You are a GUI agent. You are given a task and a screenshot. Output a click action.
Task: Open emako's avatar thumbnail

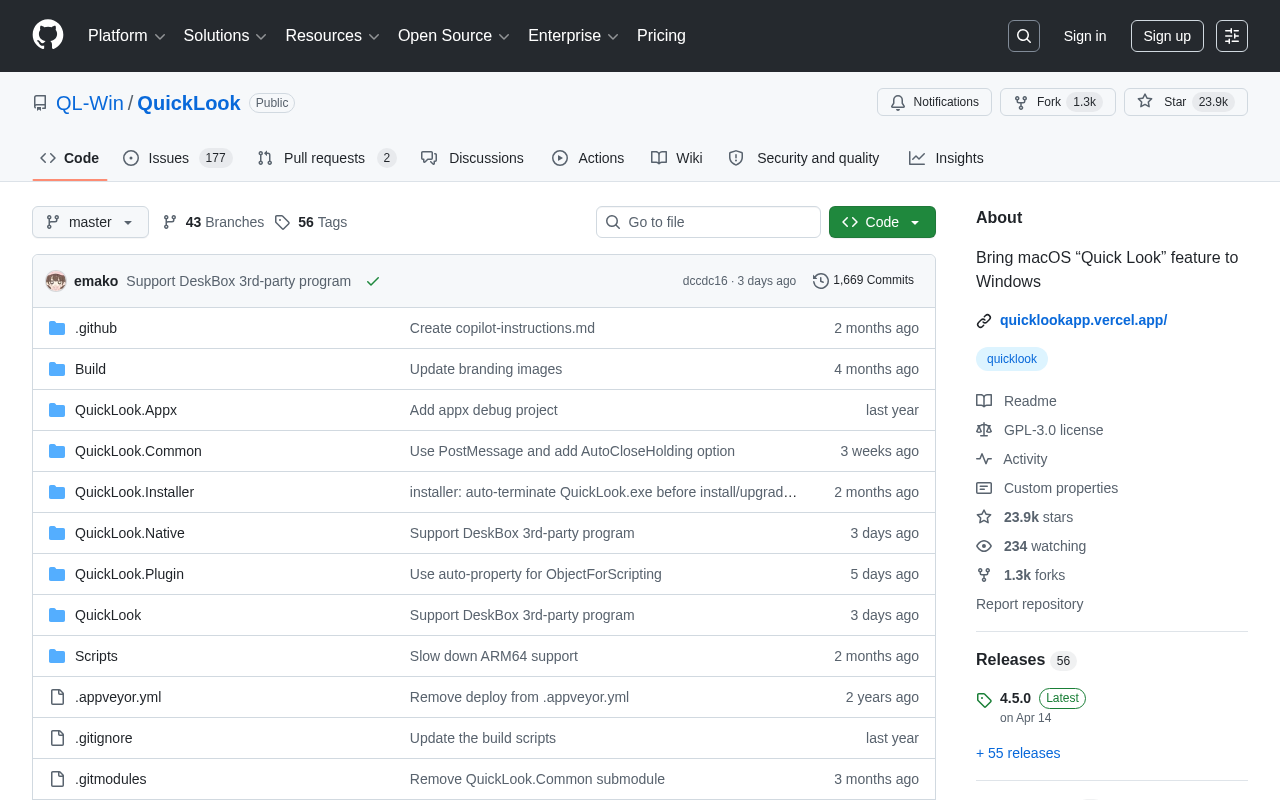(56, 281)
